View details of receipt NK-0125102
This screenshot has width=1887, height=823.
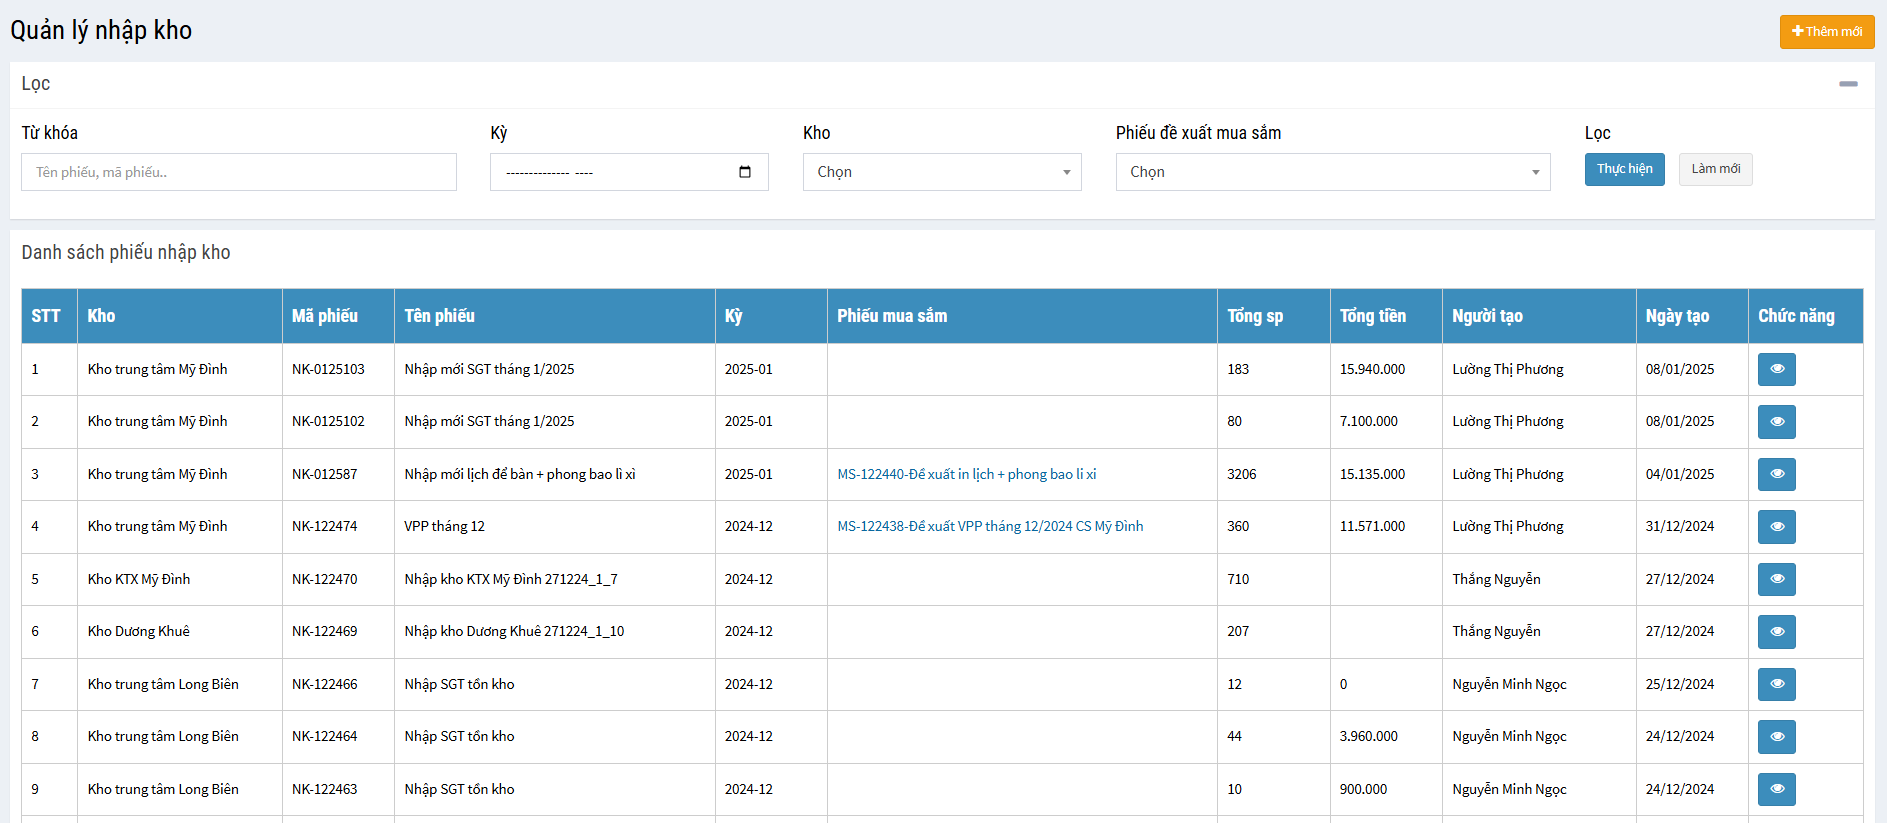pyautogui.click(x=1776, y=422)
